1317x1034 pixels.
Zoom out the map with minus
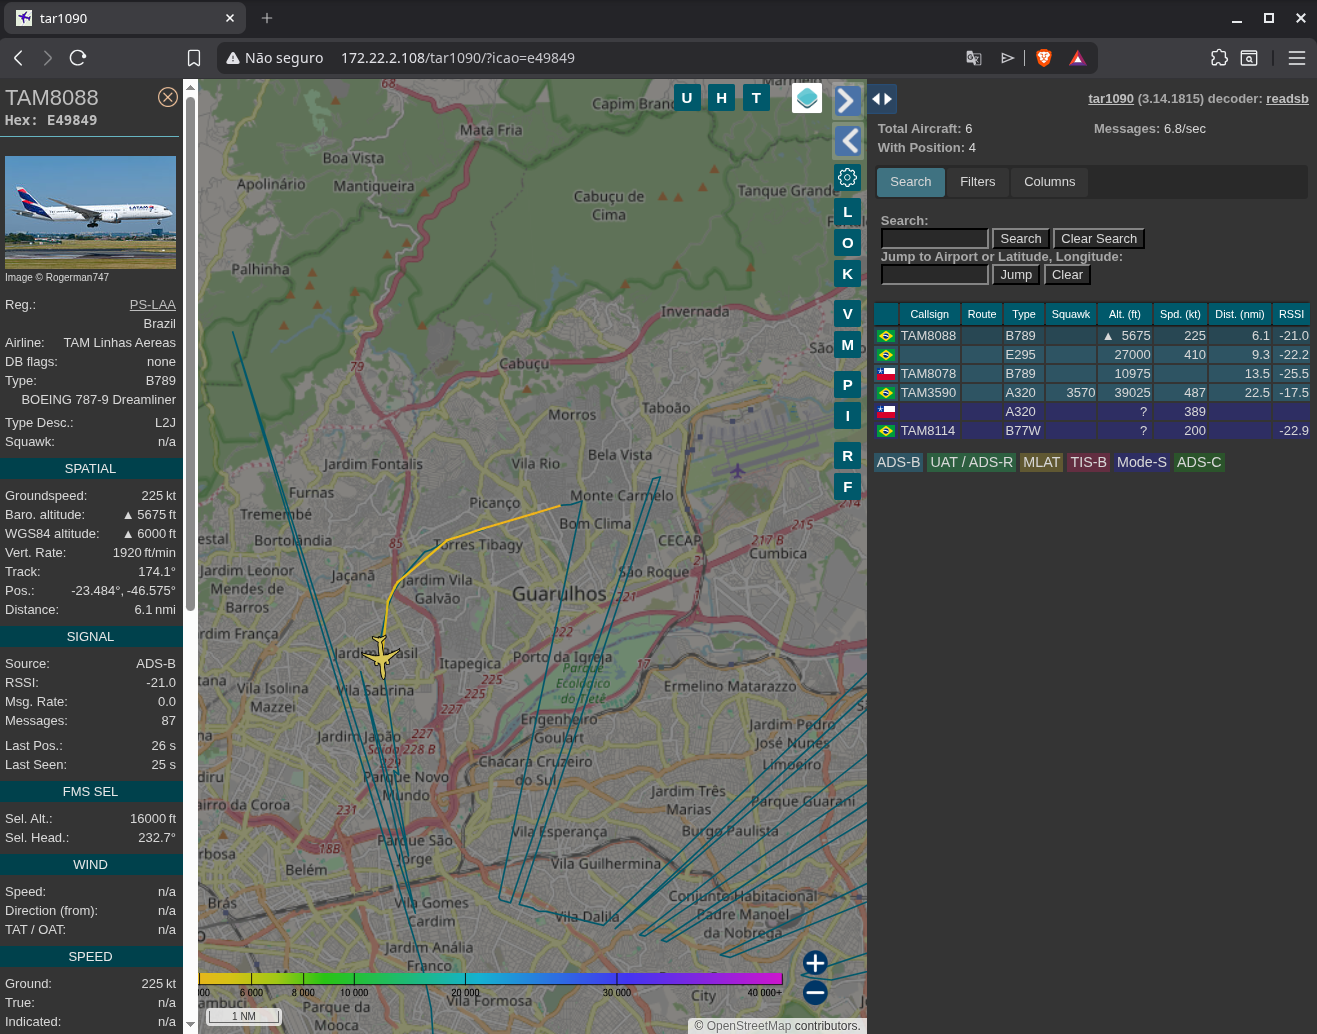point(815,992)
